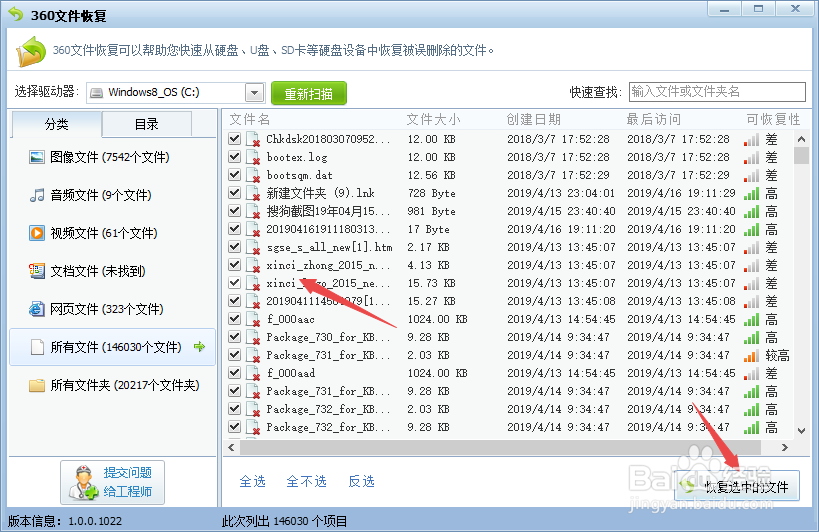Sort by 文件大小 column header
The height and width of the screenshot is (532, 819).
click(433, 120)
